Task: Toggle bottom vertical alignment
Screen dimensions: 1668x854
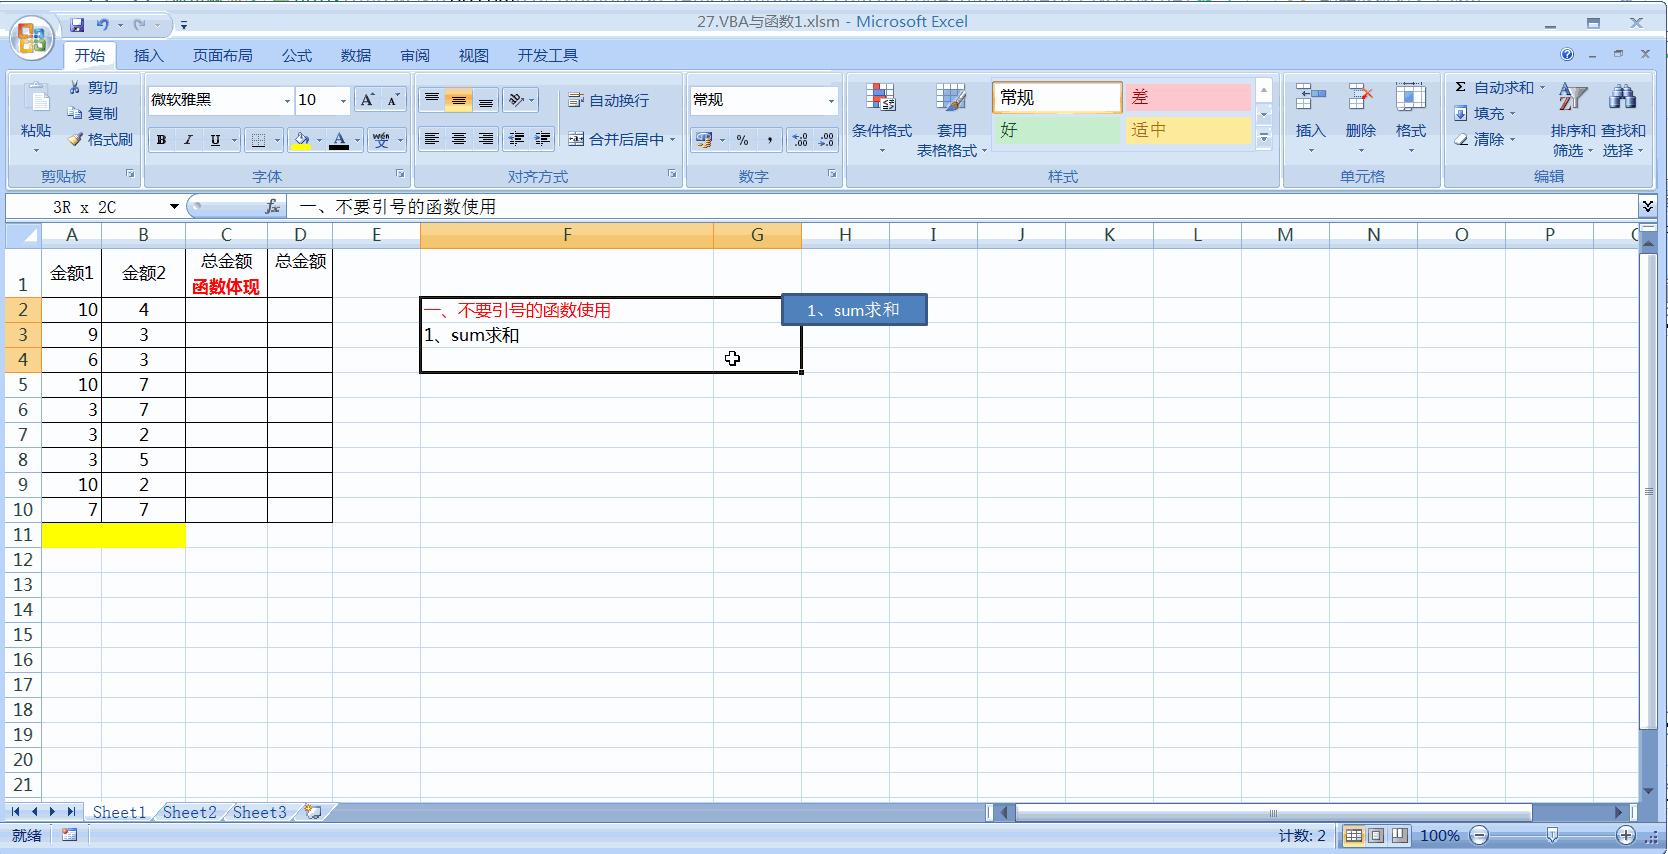Action: pyautogui.click(x=486, y=100)
